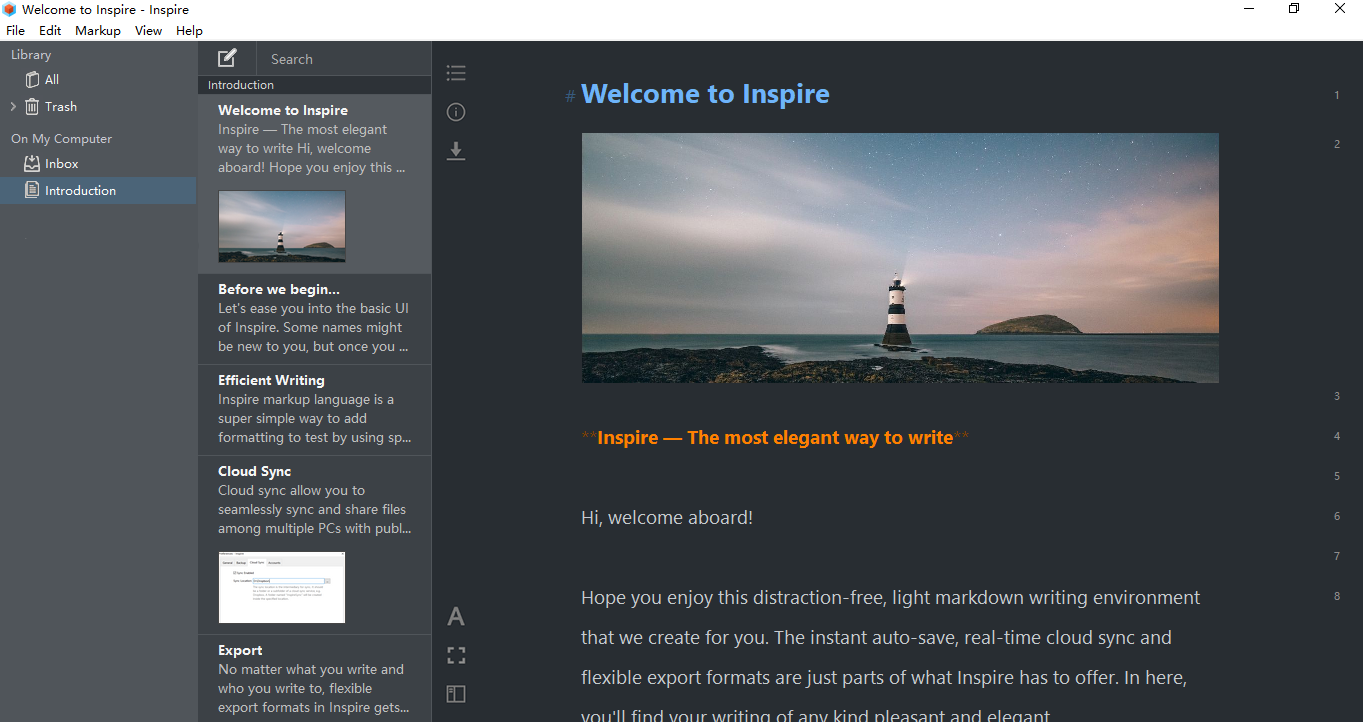
Task: Select the Inbox group
Action: 98,163
